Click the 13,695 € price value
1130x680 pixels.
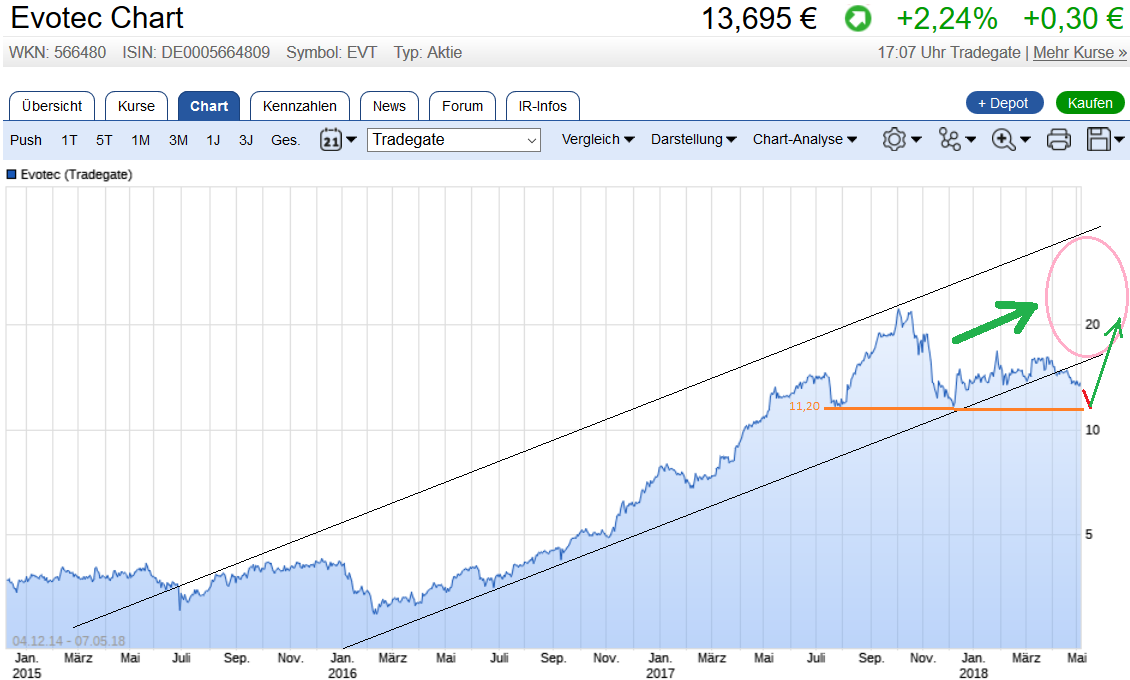point(759,19)
